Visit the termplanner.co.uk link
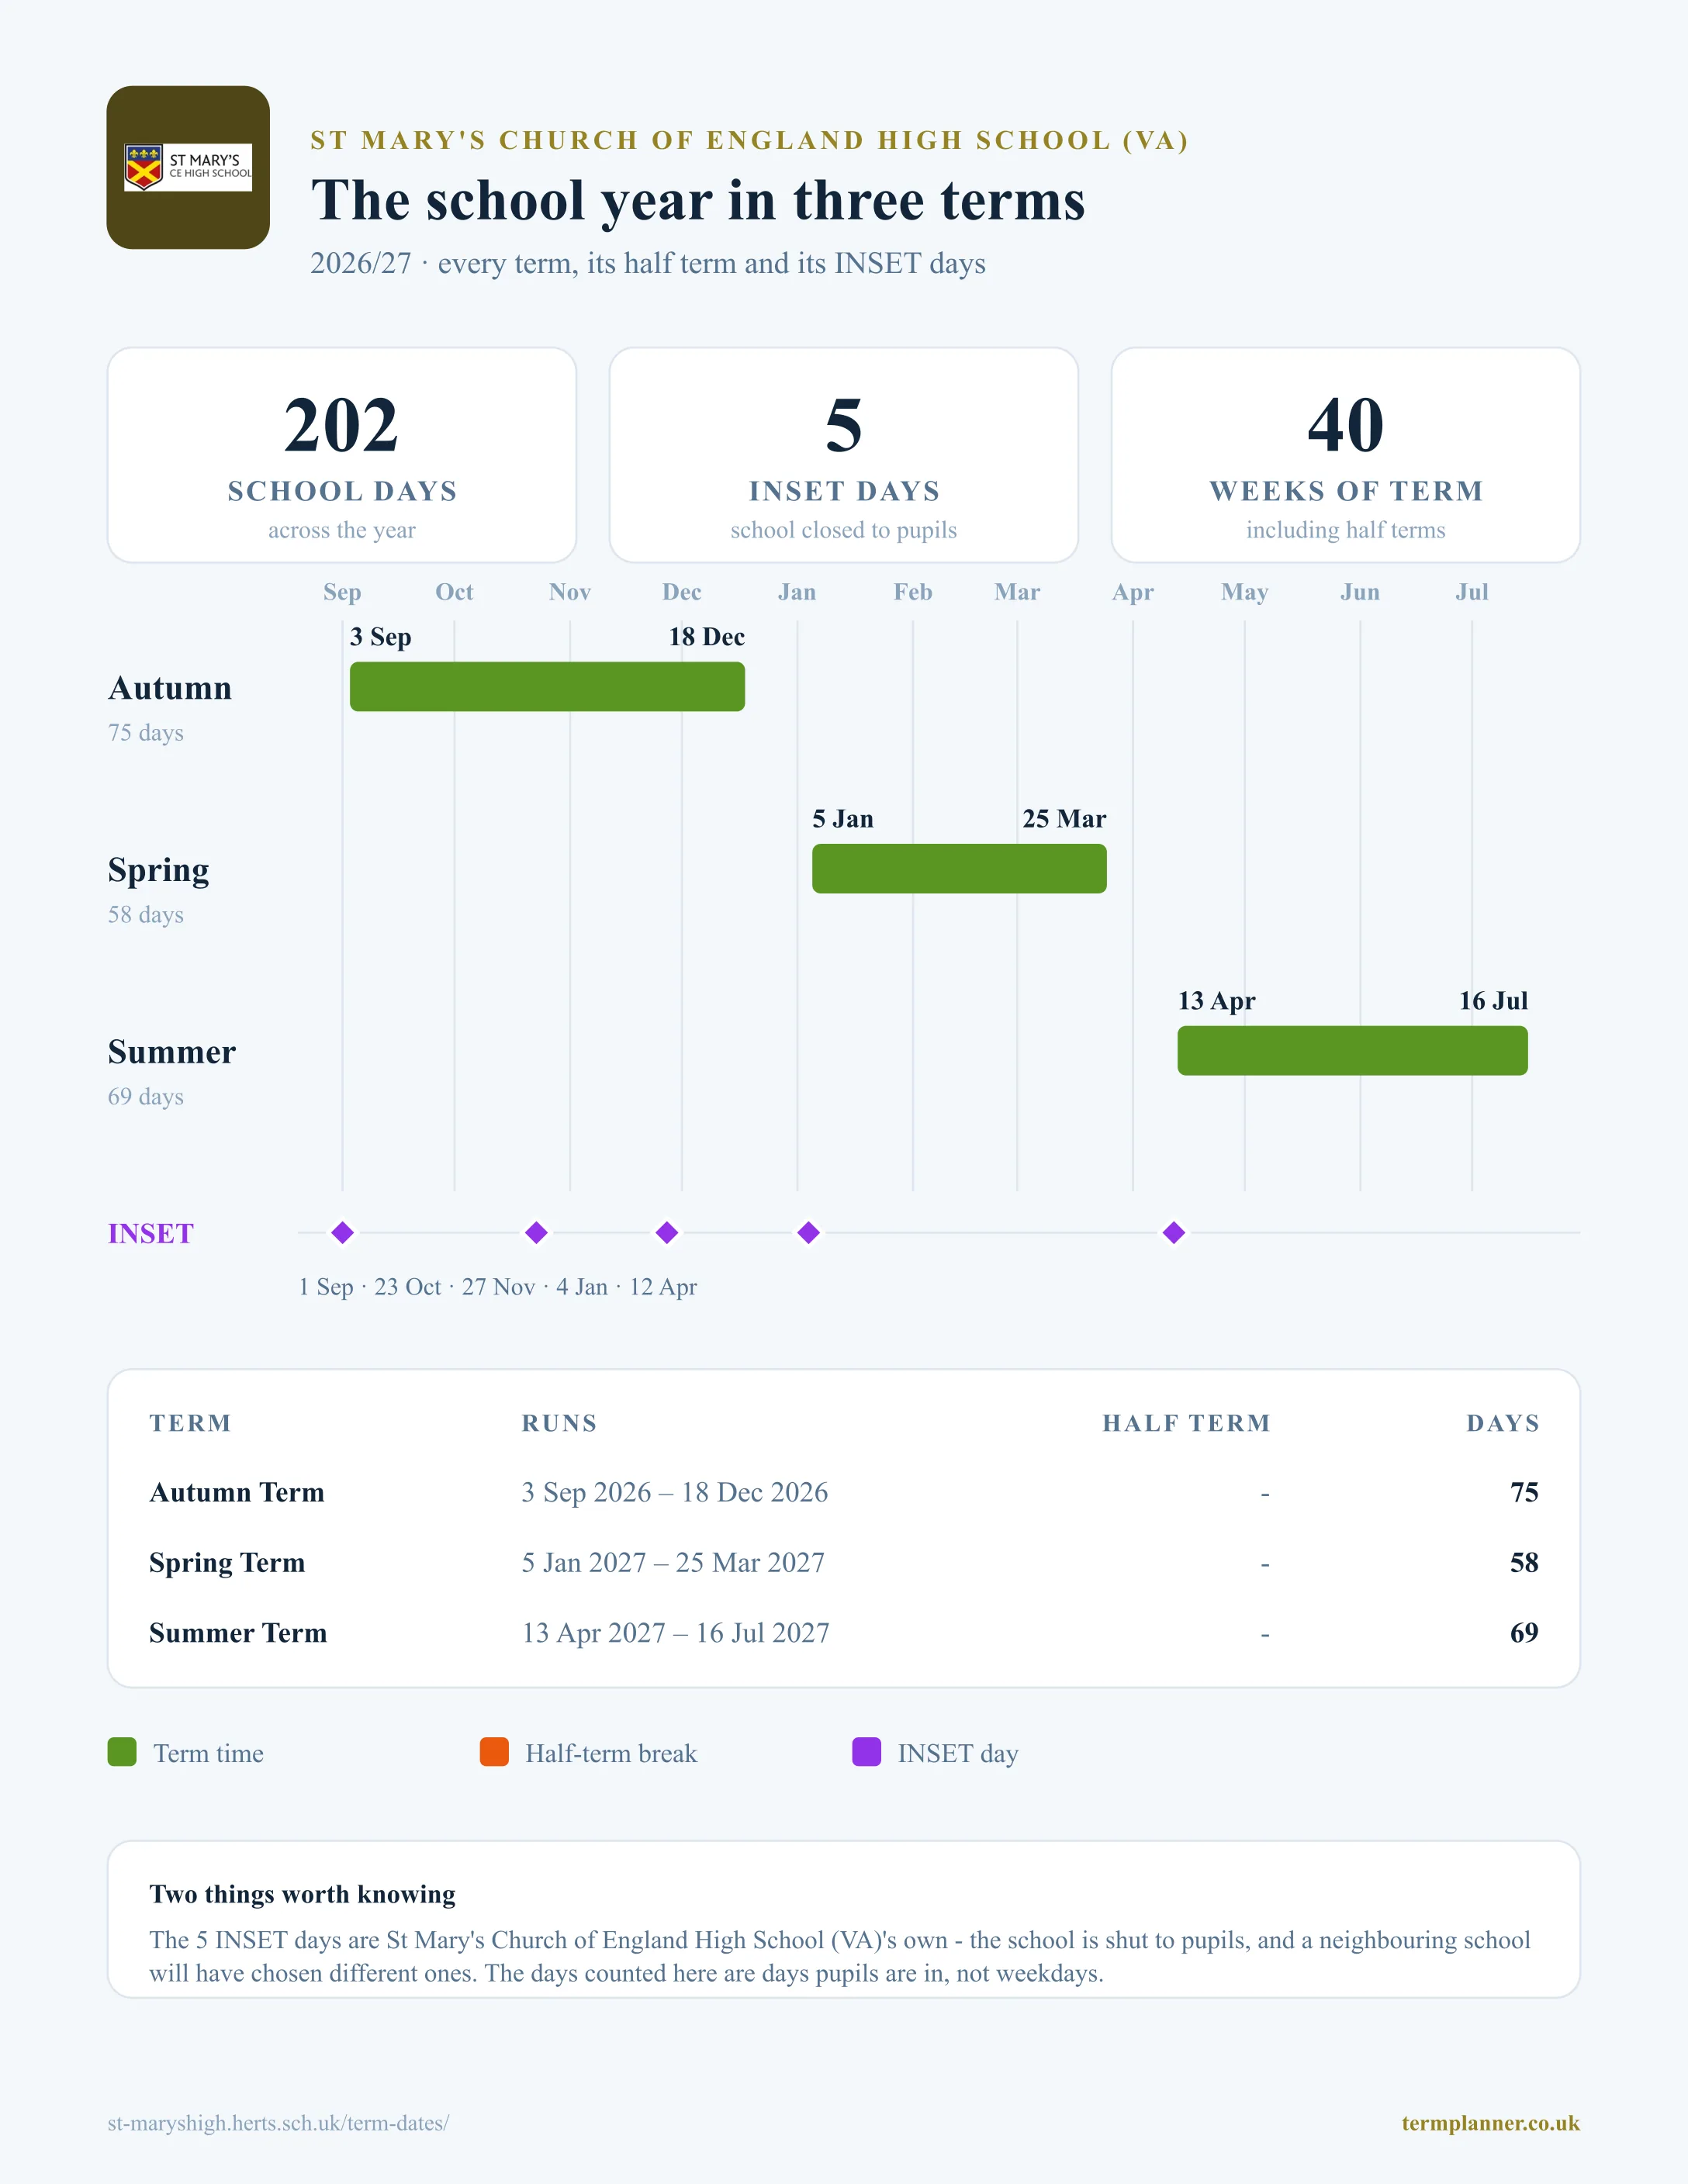1688x2184 pixels. pyautogui.click(x=1490, y=2123)
